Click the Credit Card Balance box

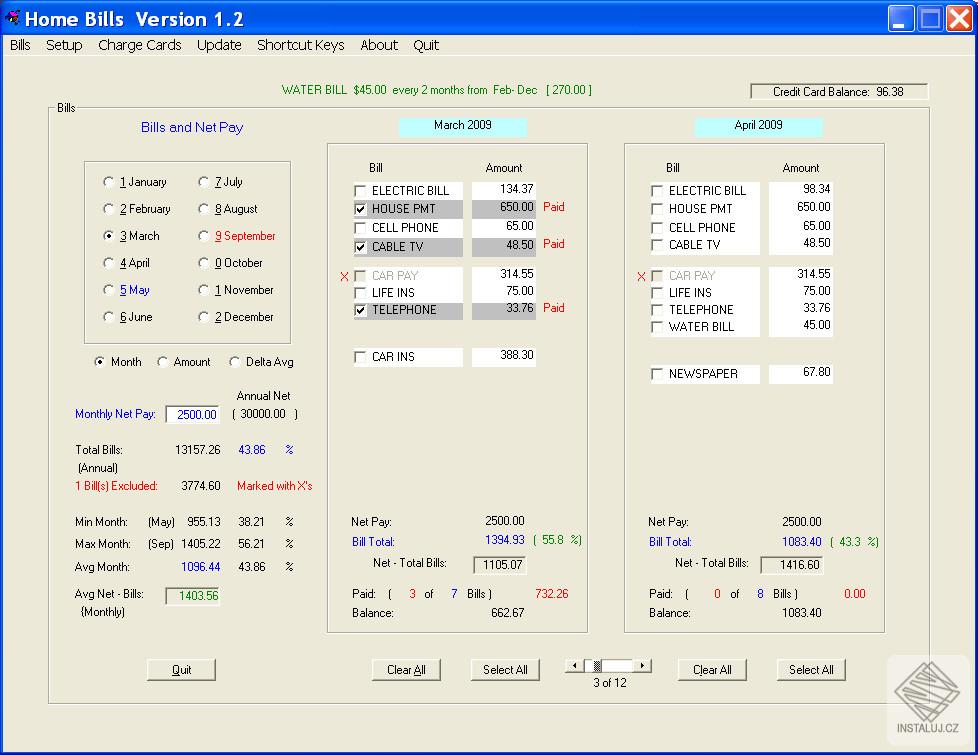tap(838, 91)
